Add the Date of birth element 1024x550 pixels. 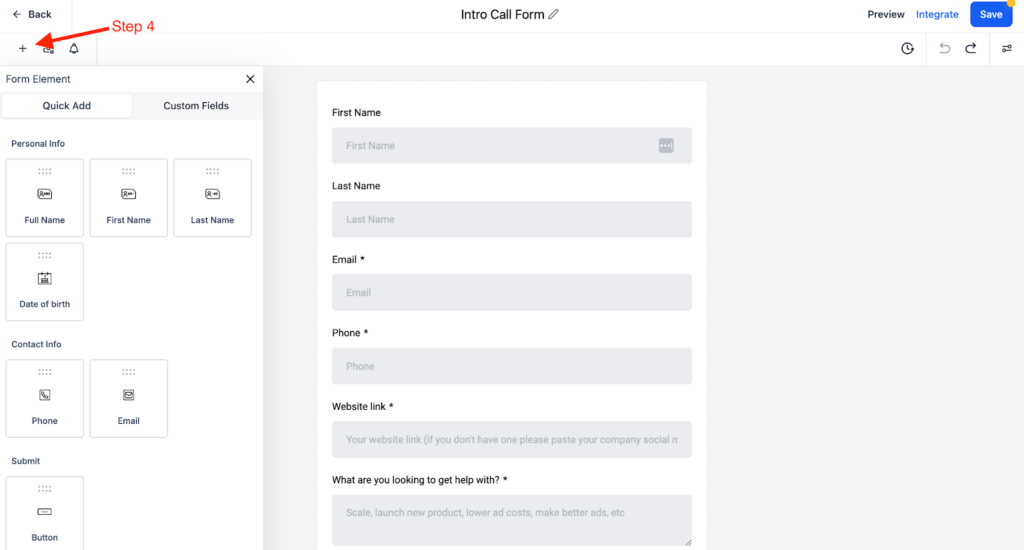pos(44,282)
